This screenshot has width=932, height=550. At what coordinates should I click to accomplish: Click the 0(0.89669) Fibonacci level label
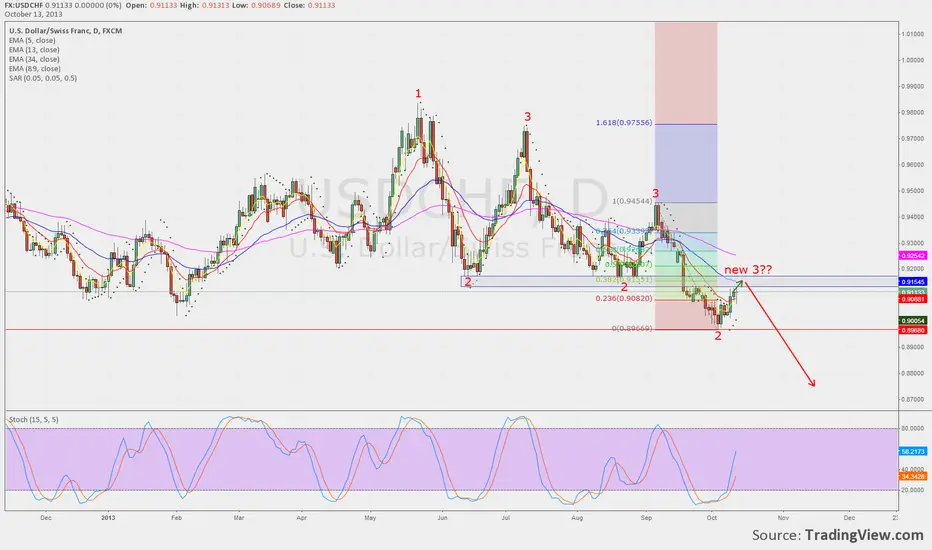(632, 328)
